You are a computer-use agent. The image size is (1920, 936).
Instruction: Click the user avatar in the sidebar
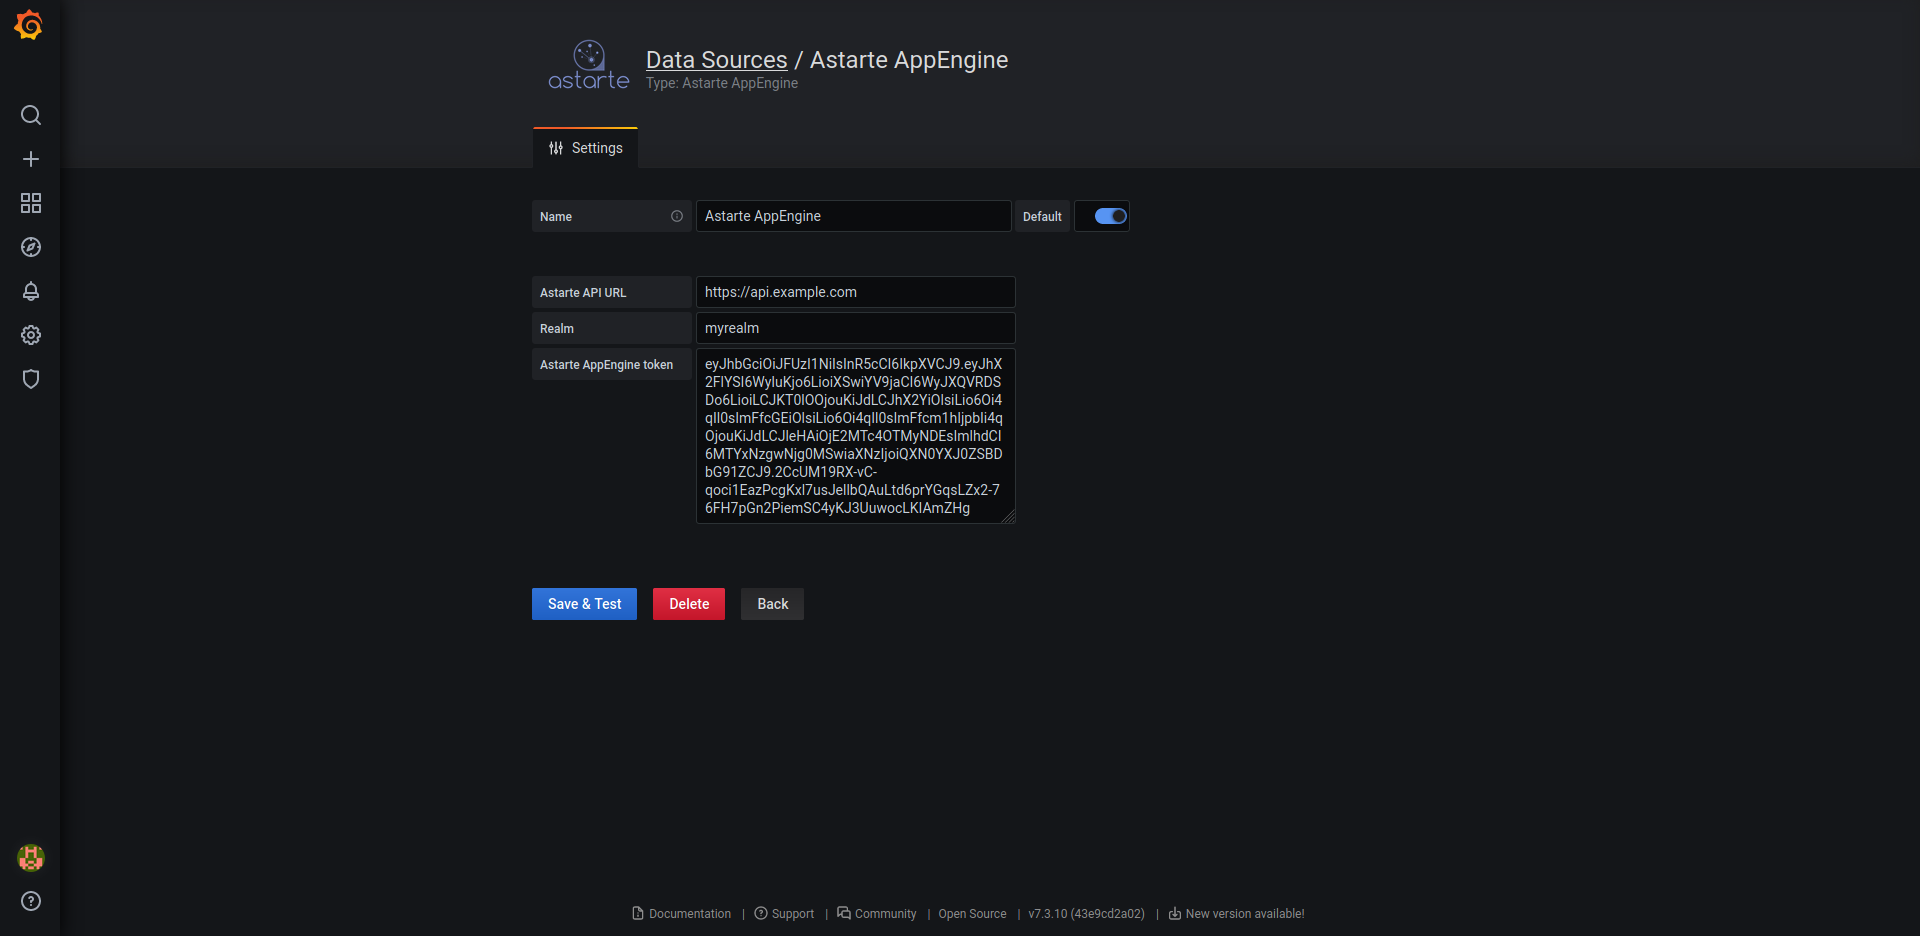(31, 857)
